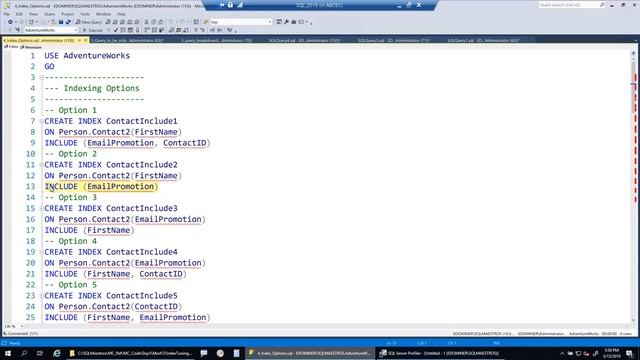Click the navigate back circular arrow icon
Screen dimensions: 640x360
10,22
